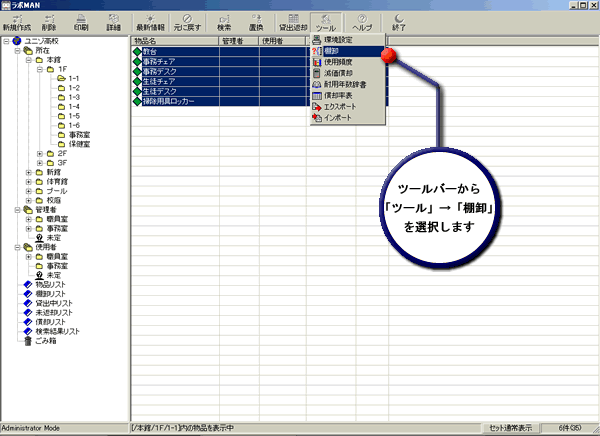This screenshot has width=600, height=436.
Task: Select folder 1-1 in the tree
Action: point(69,78)
